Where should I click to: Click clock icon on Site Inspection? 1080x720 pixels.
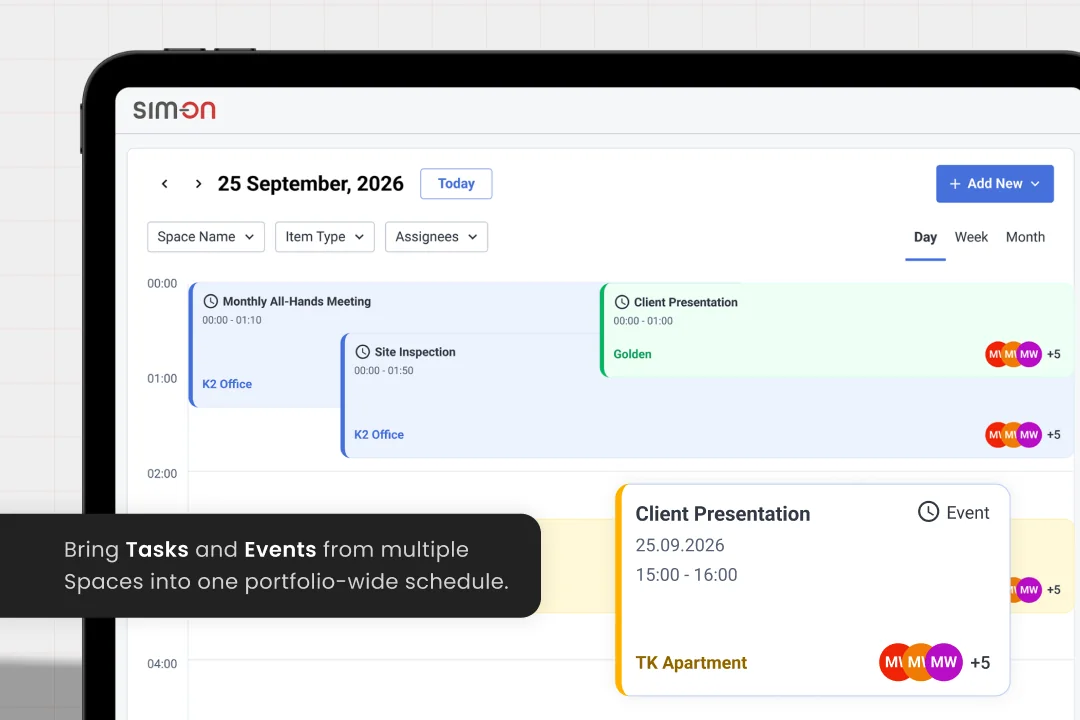pos(362,351)
